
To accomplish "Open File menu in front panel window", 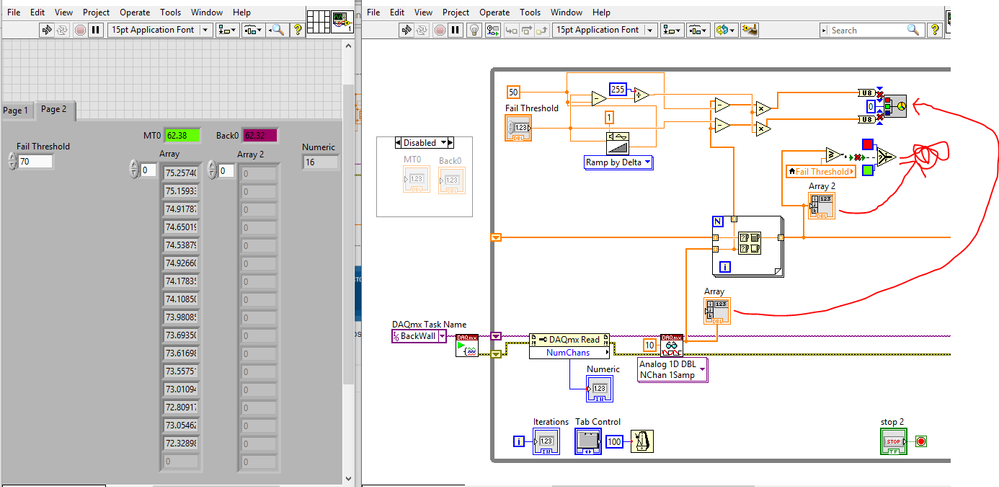I will coord(14,12).
